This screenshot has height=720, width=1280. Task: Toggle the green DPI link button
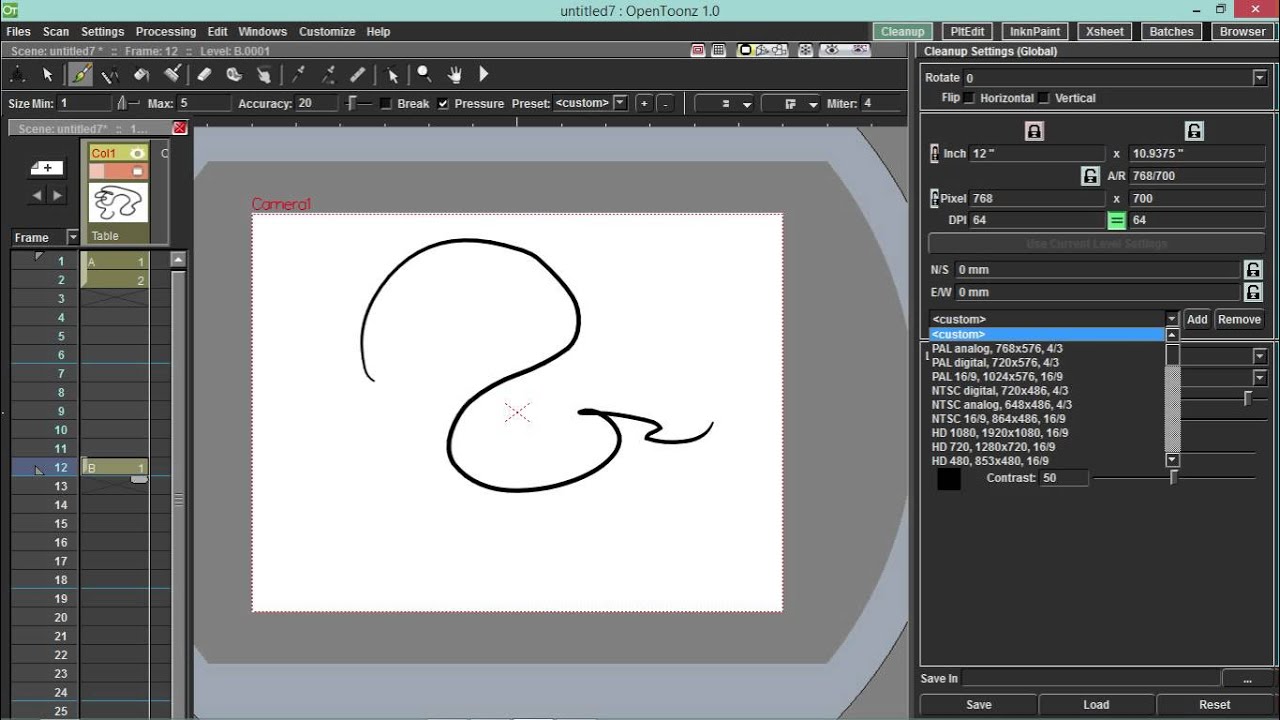pyautogui.click(x=1117, y=221)
